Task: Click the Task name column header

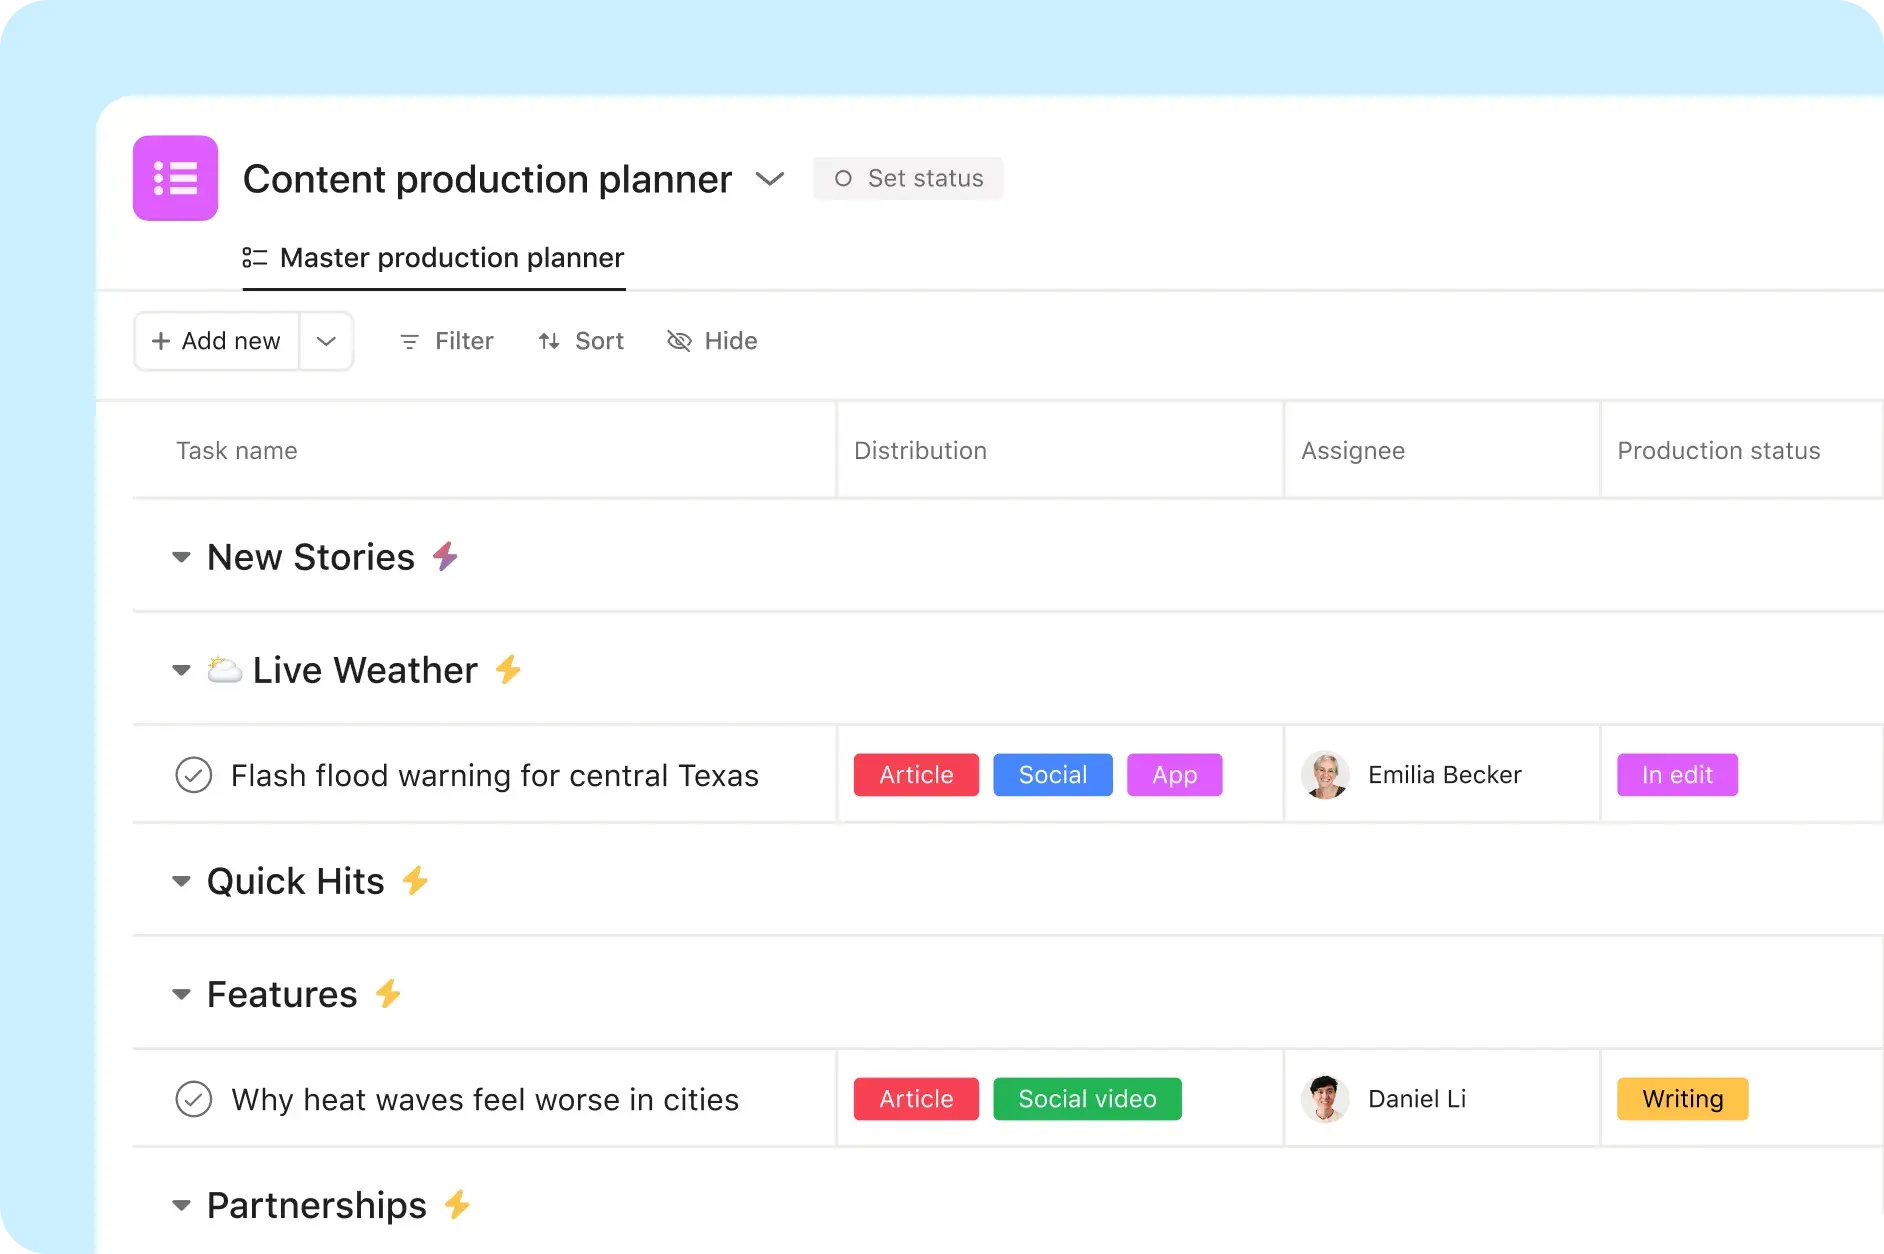Action: click(236, 451)
